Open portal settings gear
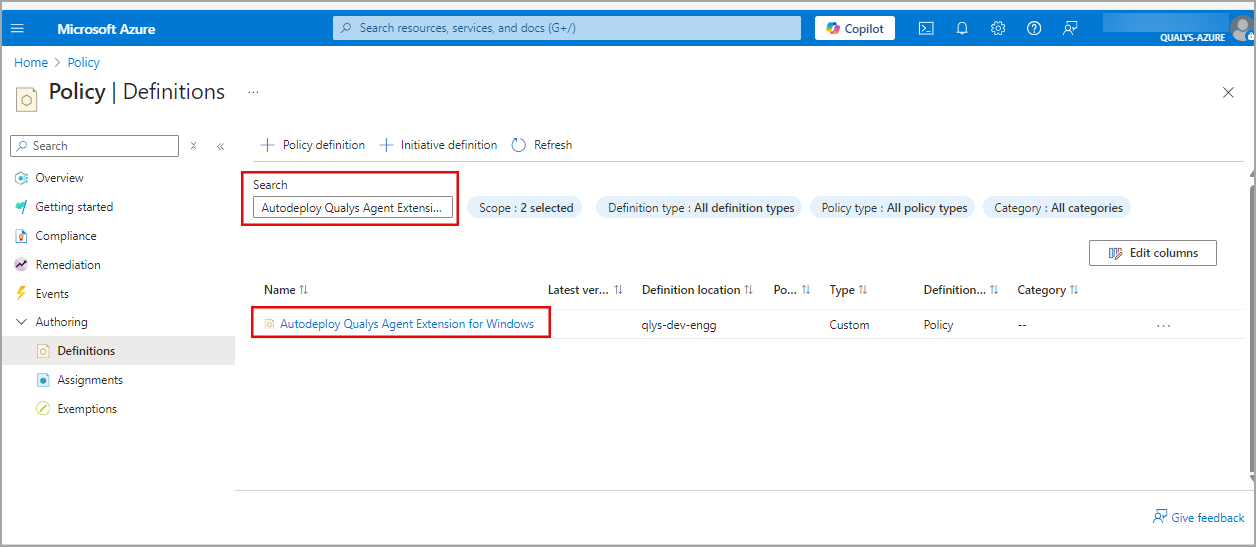 click(998, 29)
